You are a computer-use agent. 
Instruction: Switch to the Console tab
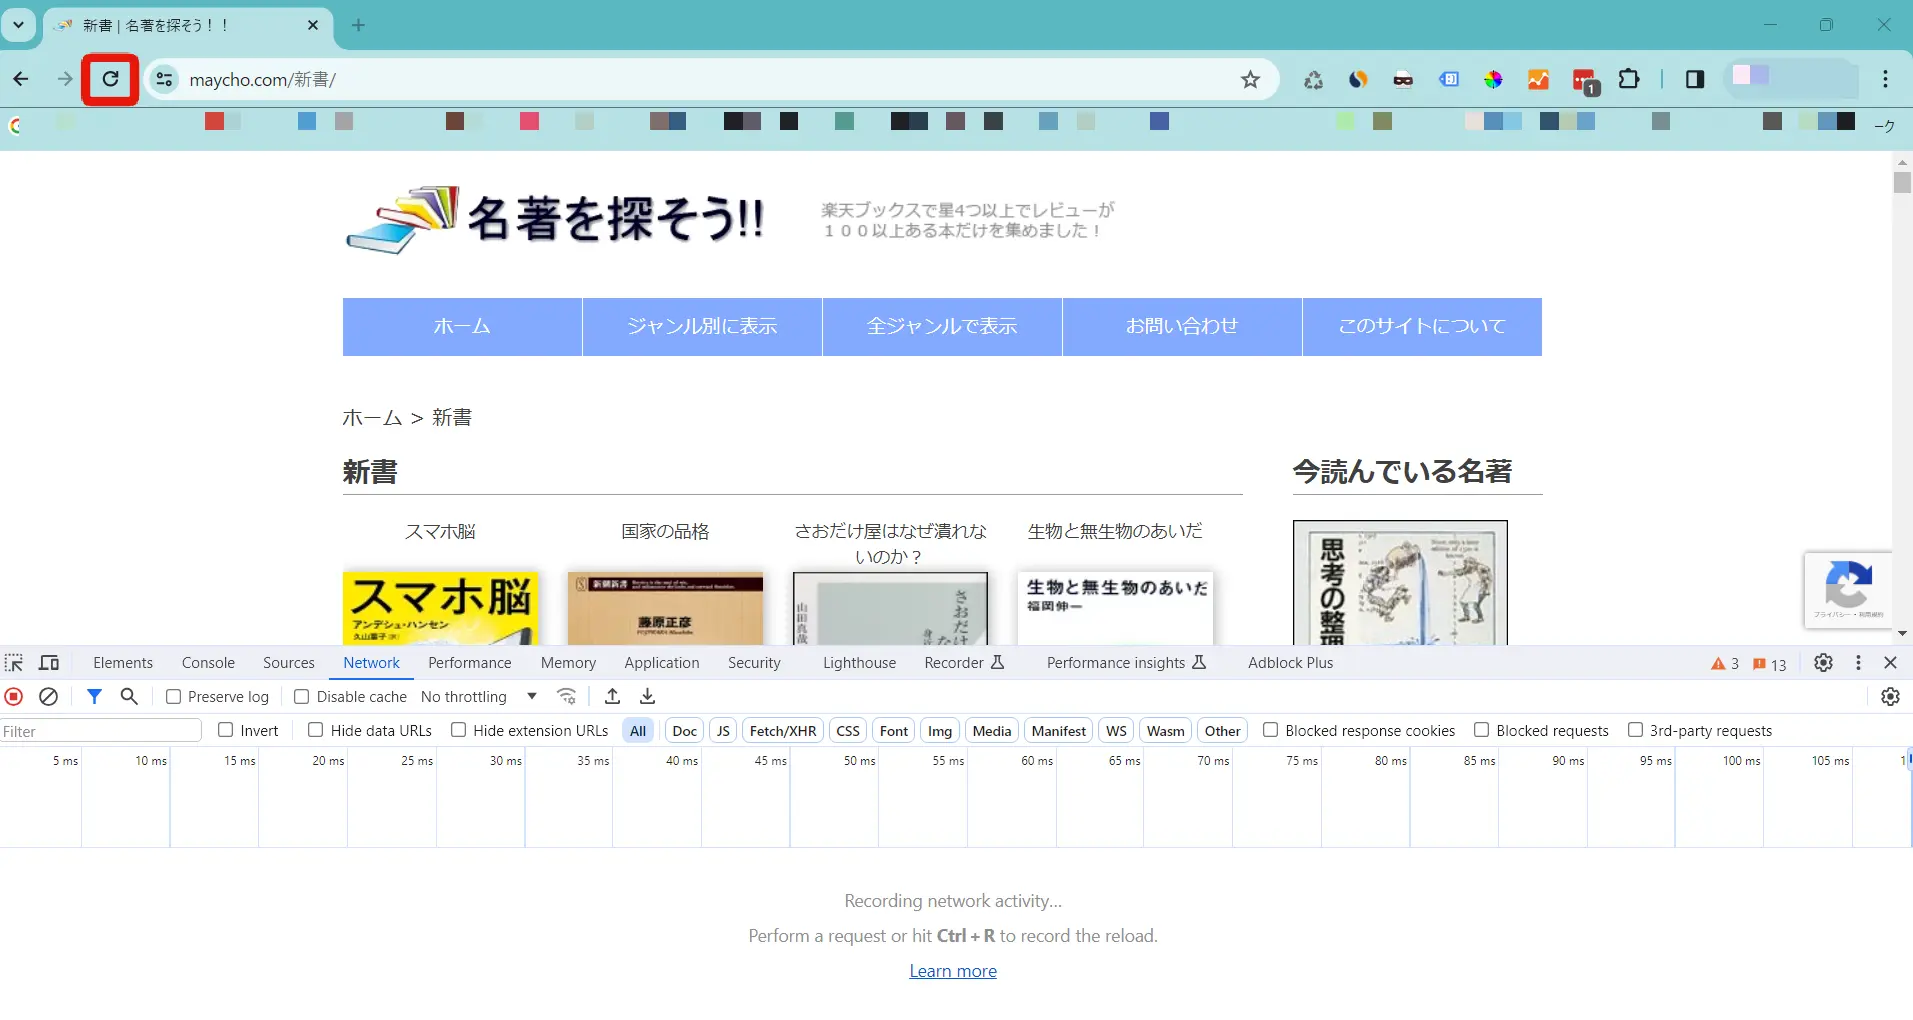pyautogui.click(x=208, y=663)
